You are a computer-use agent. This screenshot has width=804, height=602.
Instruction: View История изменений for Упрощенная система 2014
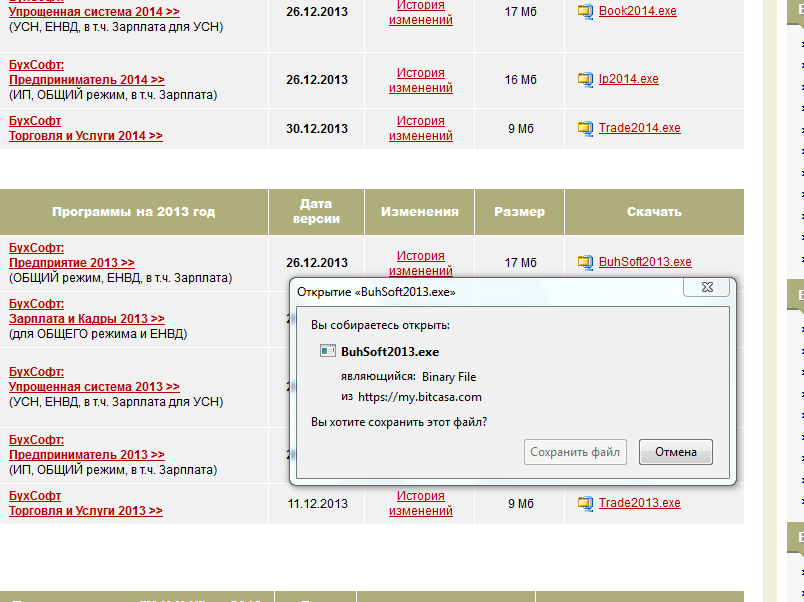tap(420, 12)
